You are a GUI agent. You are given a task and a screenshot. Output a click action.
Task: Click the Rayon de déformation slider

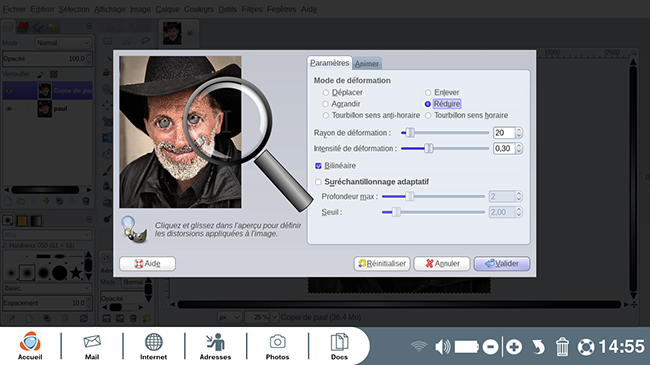click(445, 133)
